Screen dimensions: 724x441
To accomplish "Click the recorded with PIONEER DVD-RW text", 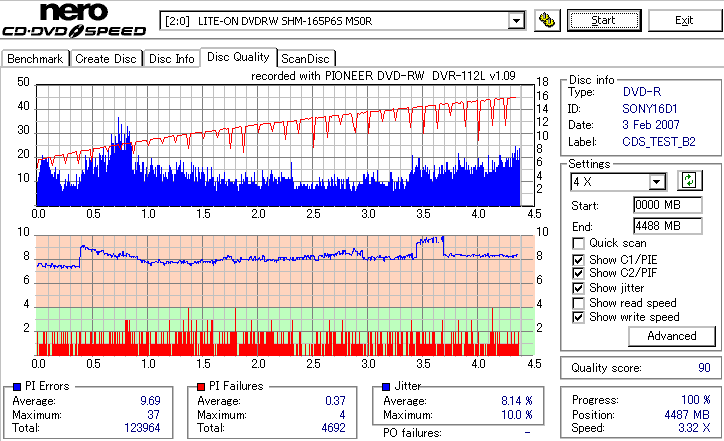I will pos(383,76).
